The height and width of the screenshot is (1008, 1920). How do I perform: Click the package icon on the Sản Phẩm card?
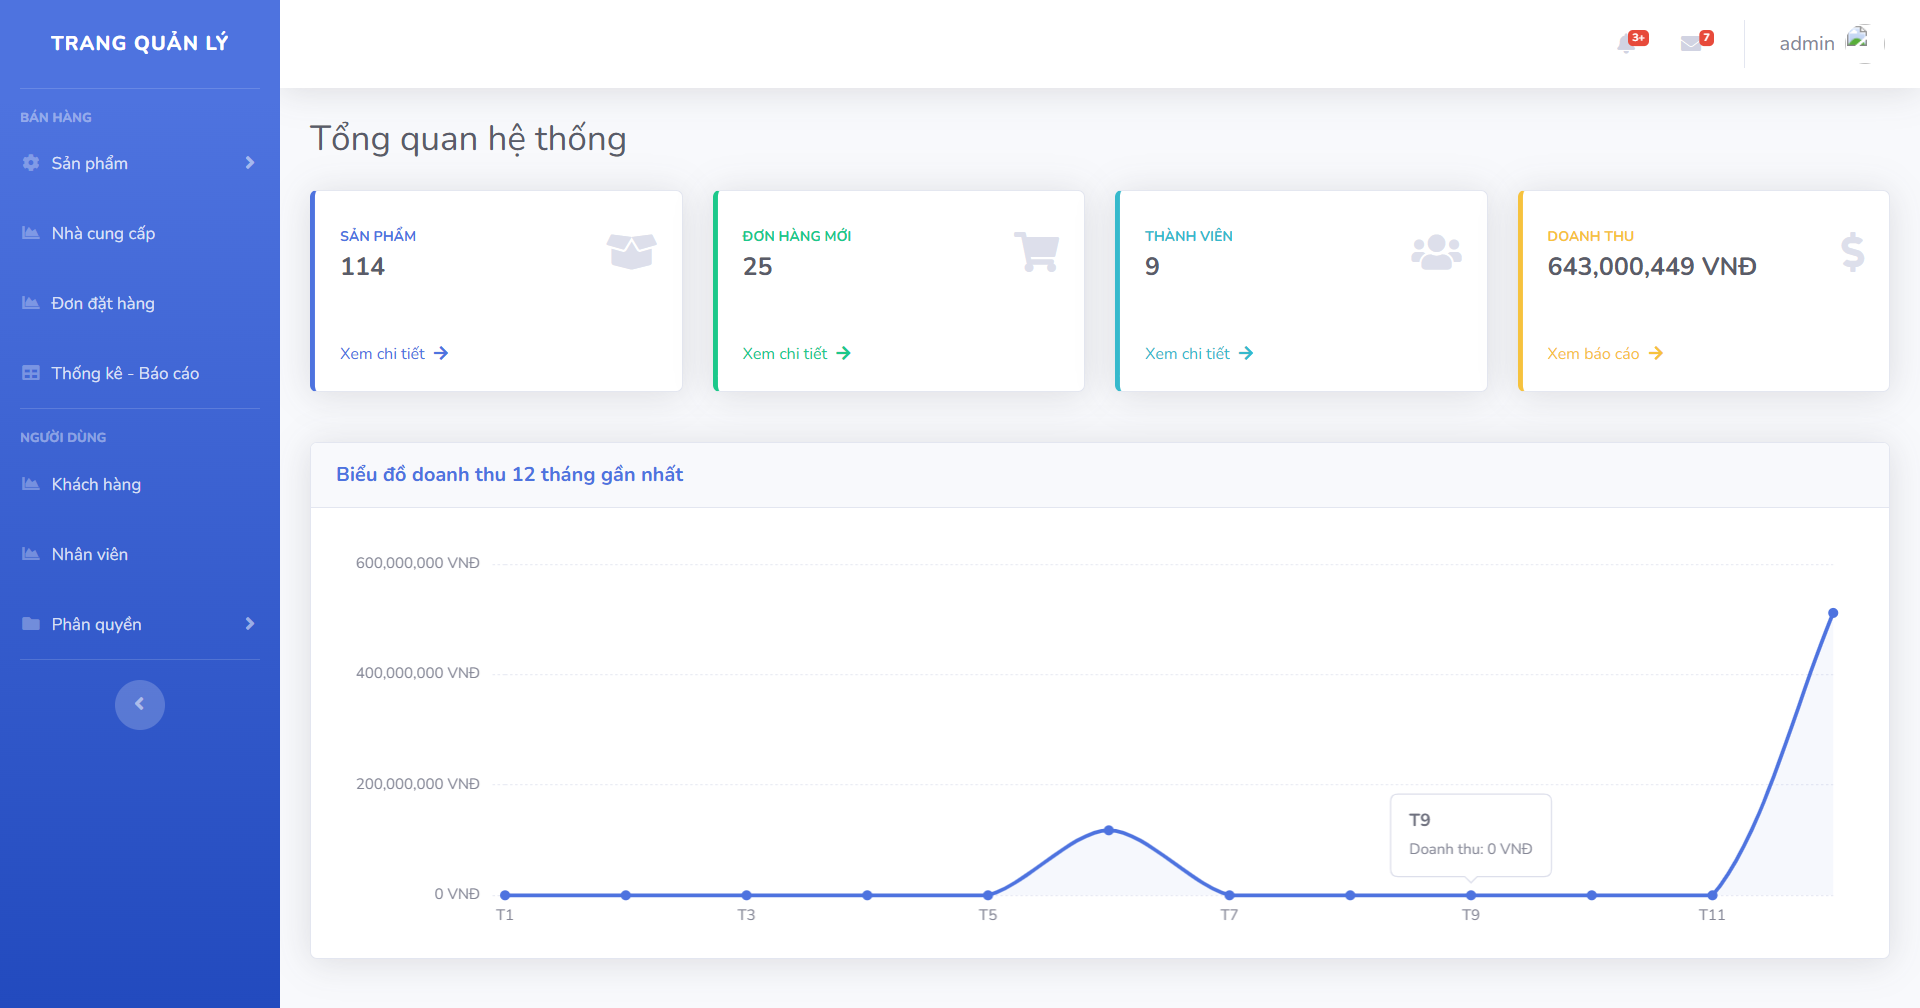(x=631, y=251)
